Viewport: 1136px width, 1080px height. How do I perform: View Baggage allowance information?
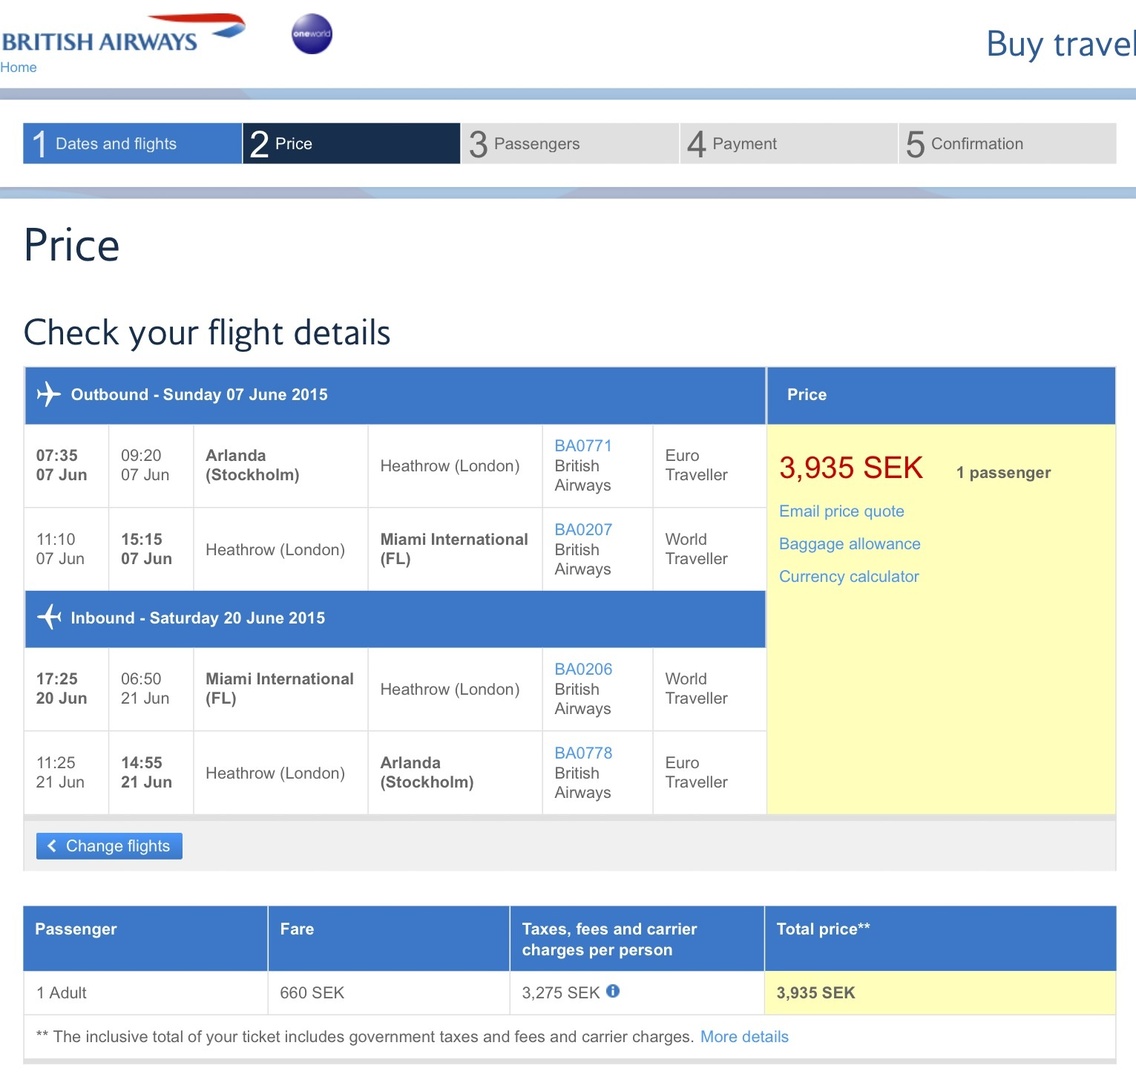850,544
